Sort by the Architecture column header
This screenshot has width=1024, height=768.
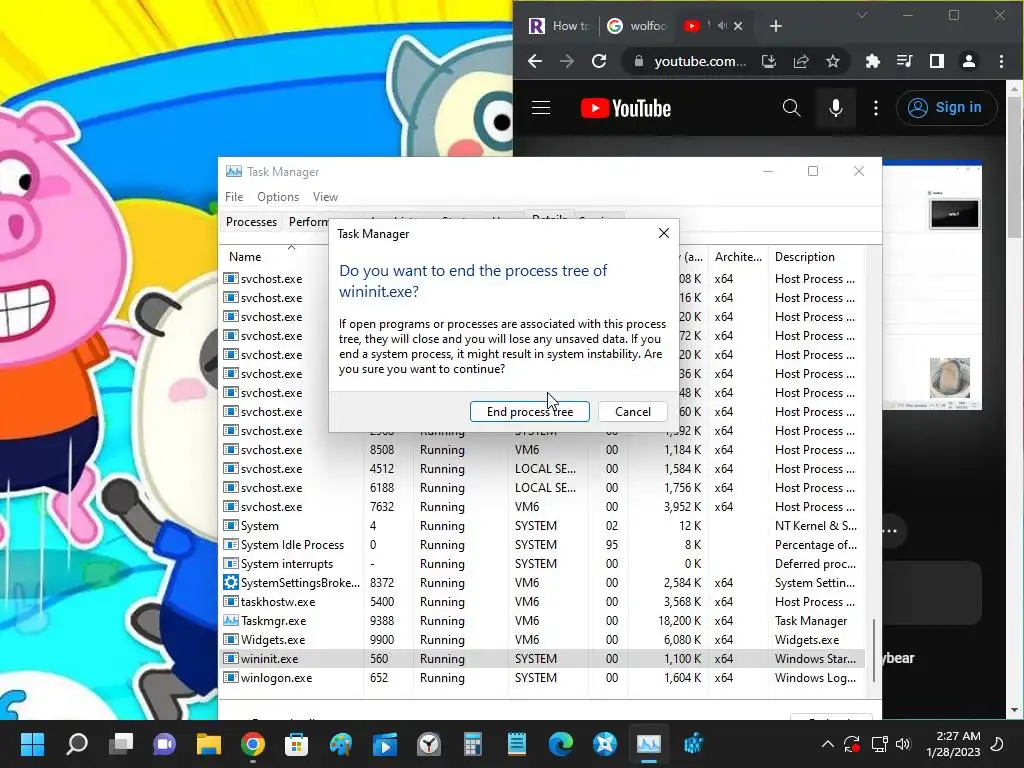point(738,257)
